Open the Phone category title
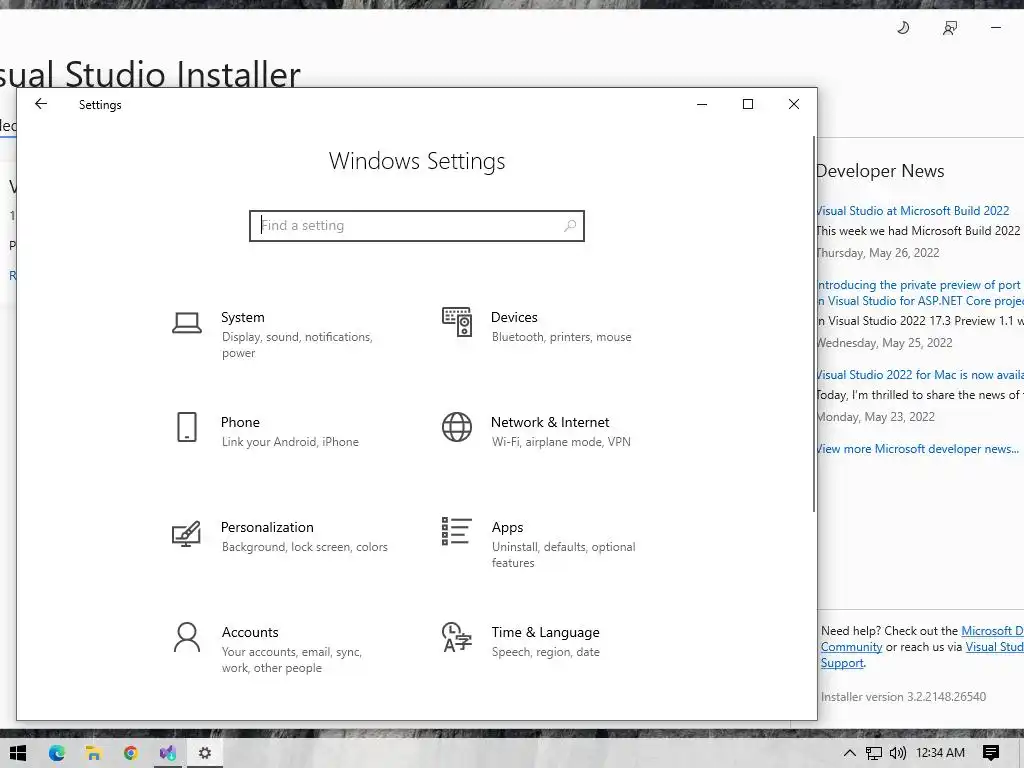Viewport: 1024px width, 768px height. coord(240,423)
